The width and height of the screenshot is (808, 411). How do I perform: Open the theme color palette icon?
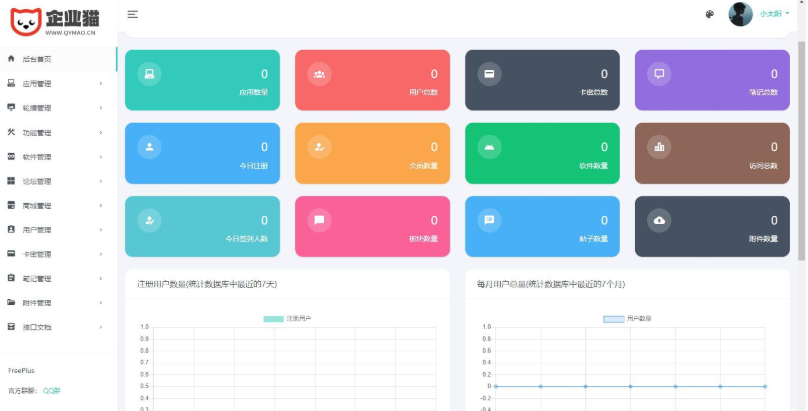coord(710,14)
